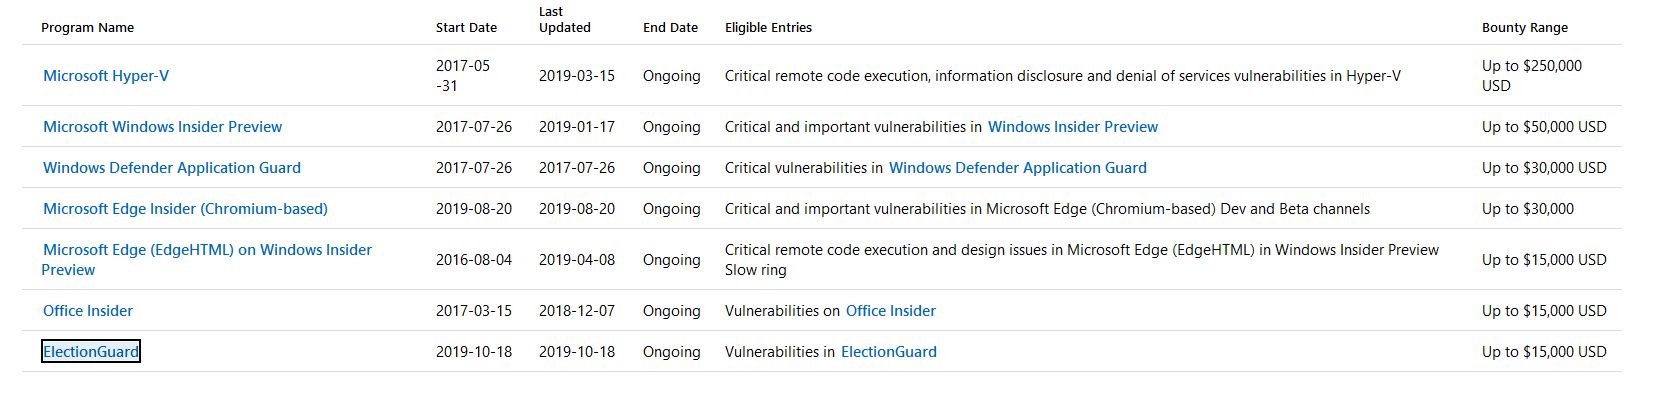This screenshot has height=407, width=1658.
Task: Open the focused ElectionGuard program name link
Action: click(91, 352)
